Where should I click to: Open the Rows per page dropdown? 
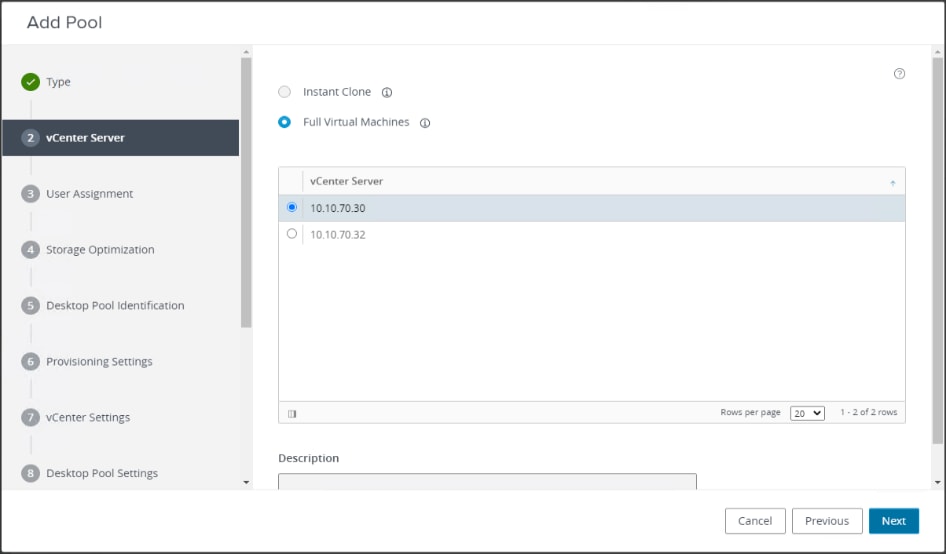coord(807,413)
